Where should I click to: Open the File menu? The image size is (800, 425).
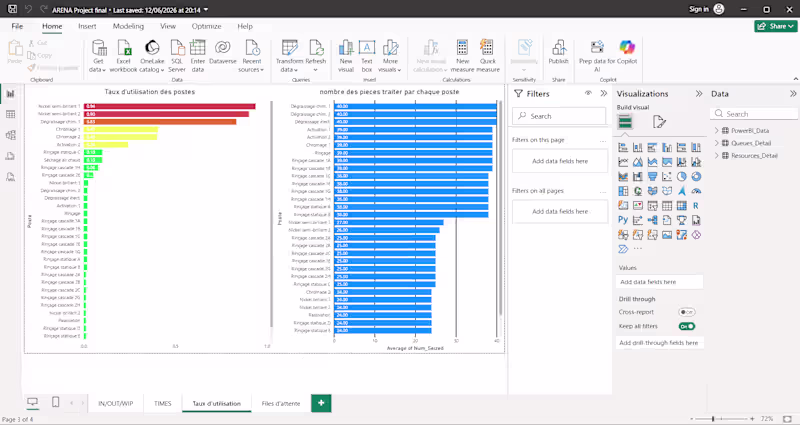(17, 26)
